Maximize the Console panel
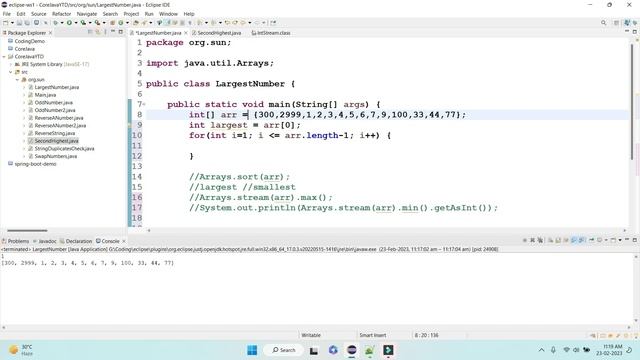Viewport: 640px width, 360px height. (635, 240)
